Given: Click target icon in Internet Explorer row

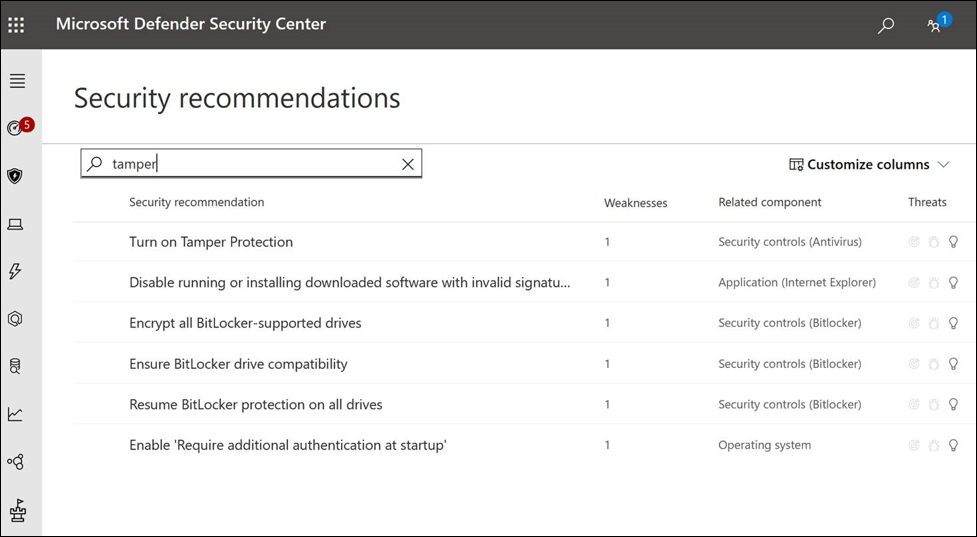Looking at the screenshot, I should (x=914, y=282).
